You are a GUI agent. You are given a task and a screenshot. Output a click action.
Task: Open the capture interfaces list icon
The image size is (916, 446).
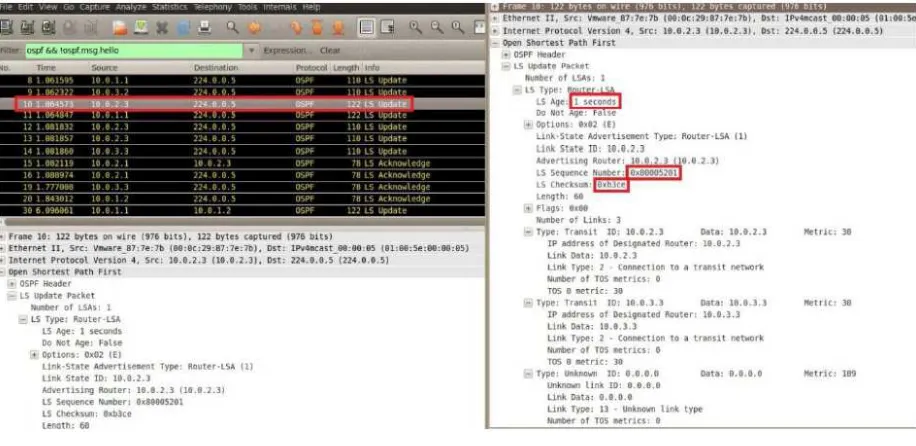tap(6, 27)
